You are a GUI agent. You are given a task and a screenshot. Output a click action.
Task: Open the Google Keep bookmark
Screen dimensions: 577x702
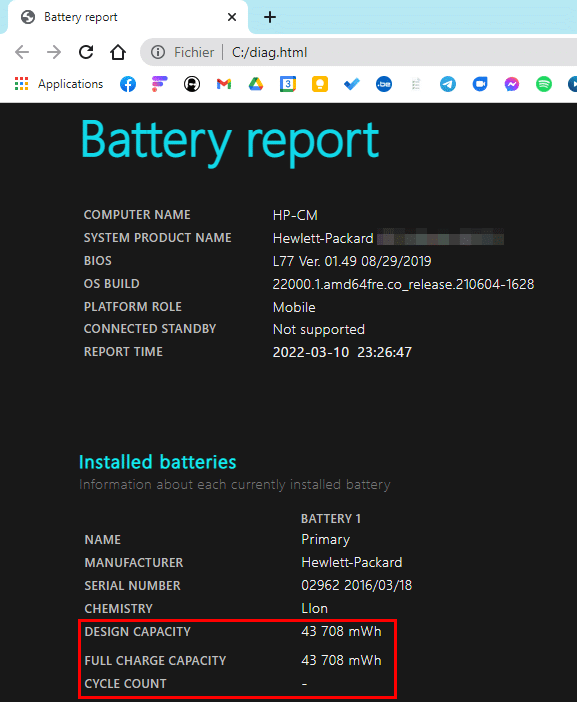tap(320, 84)
